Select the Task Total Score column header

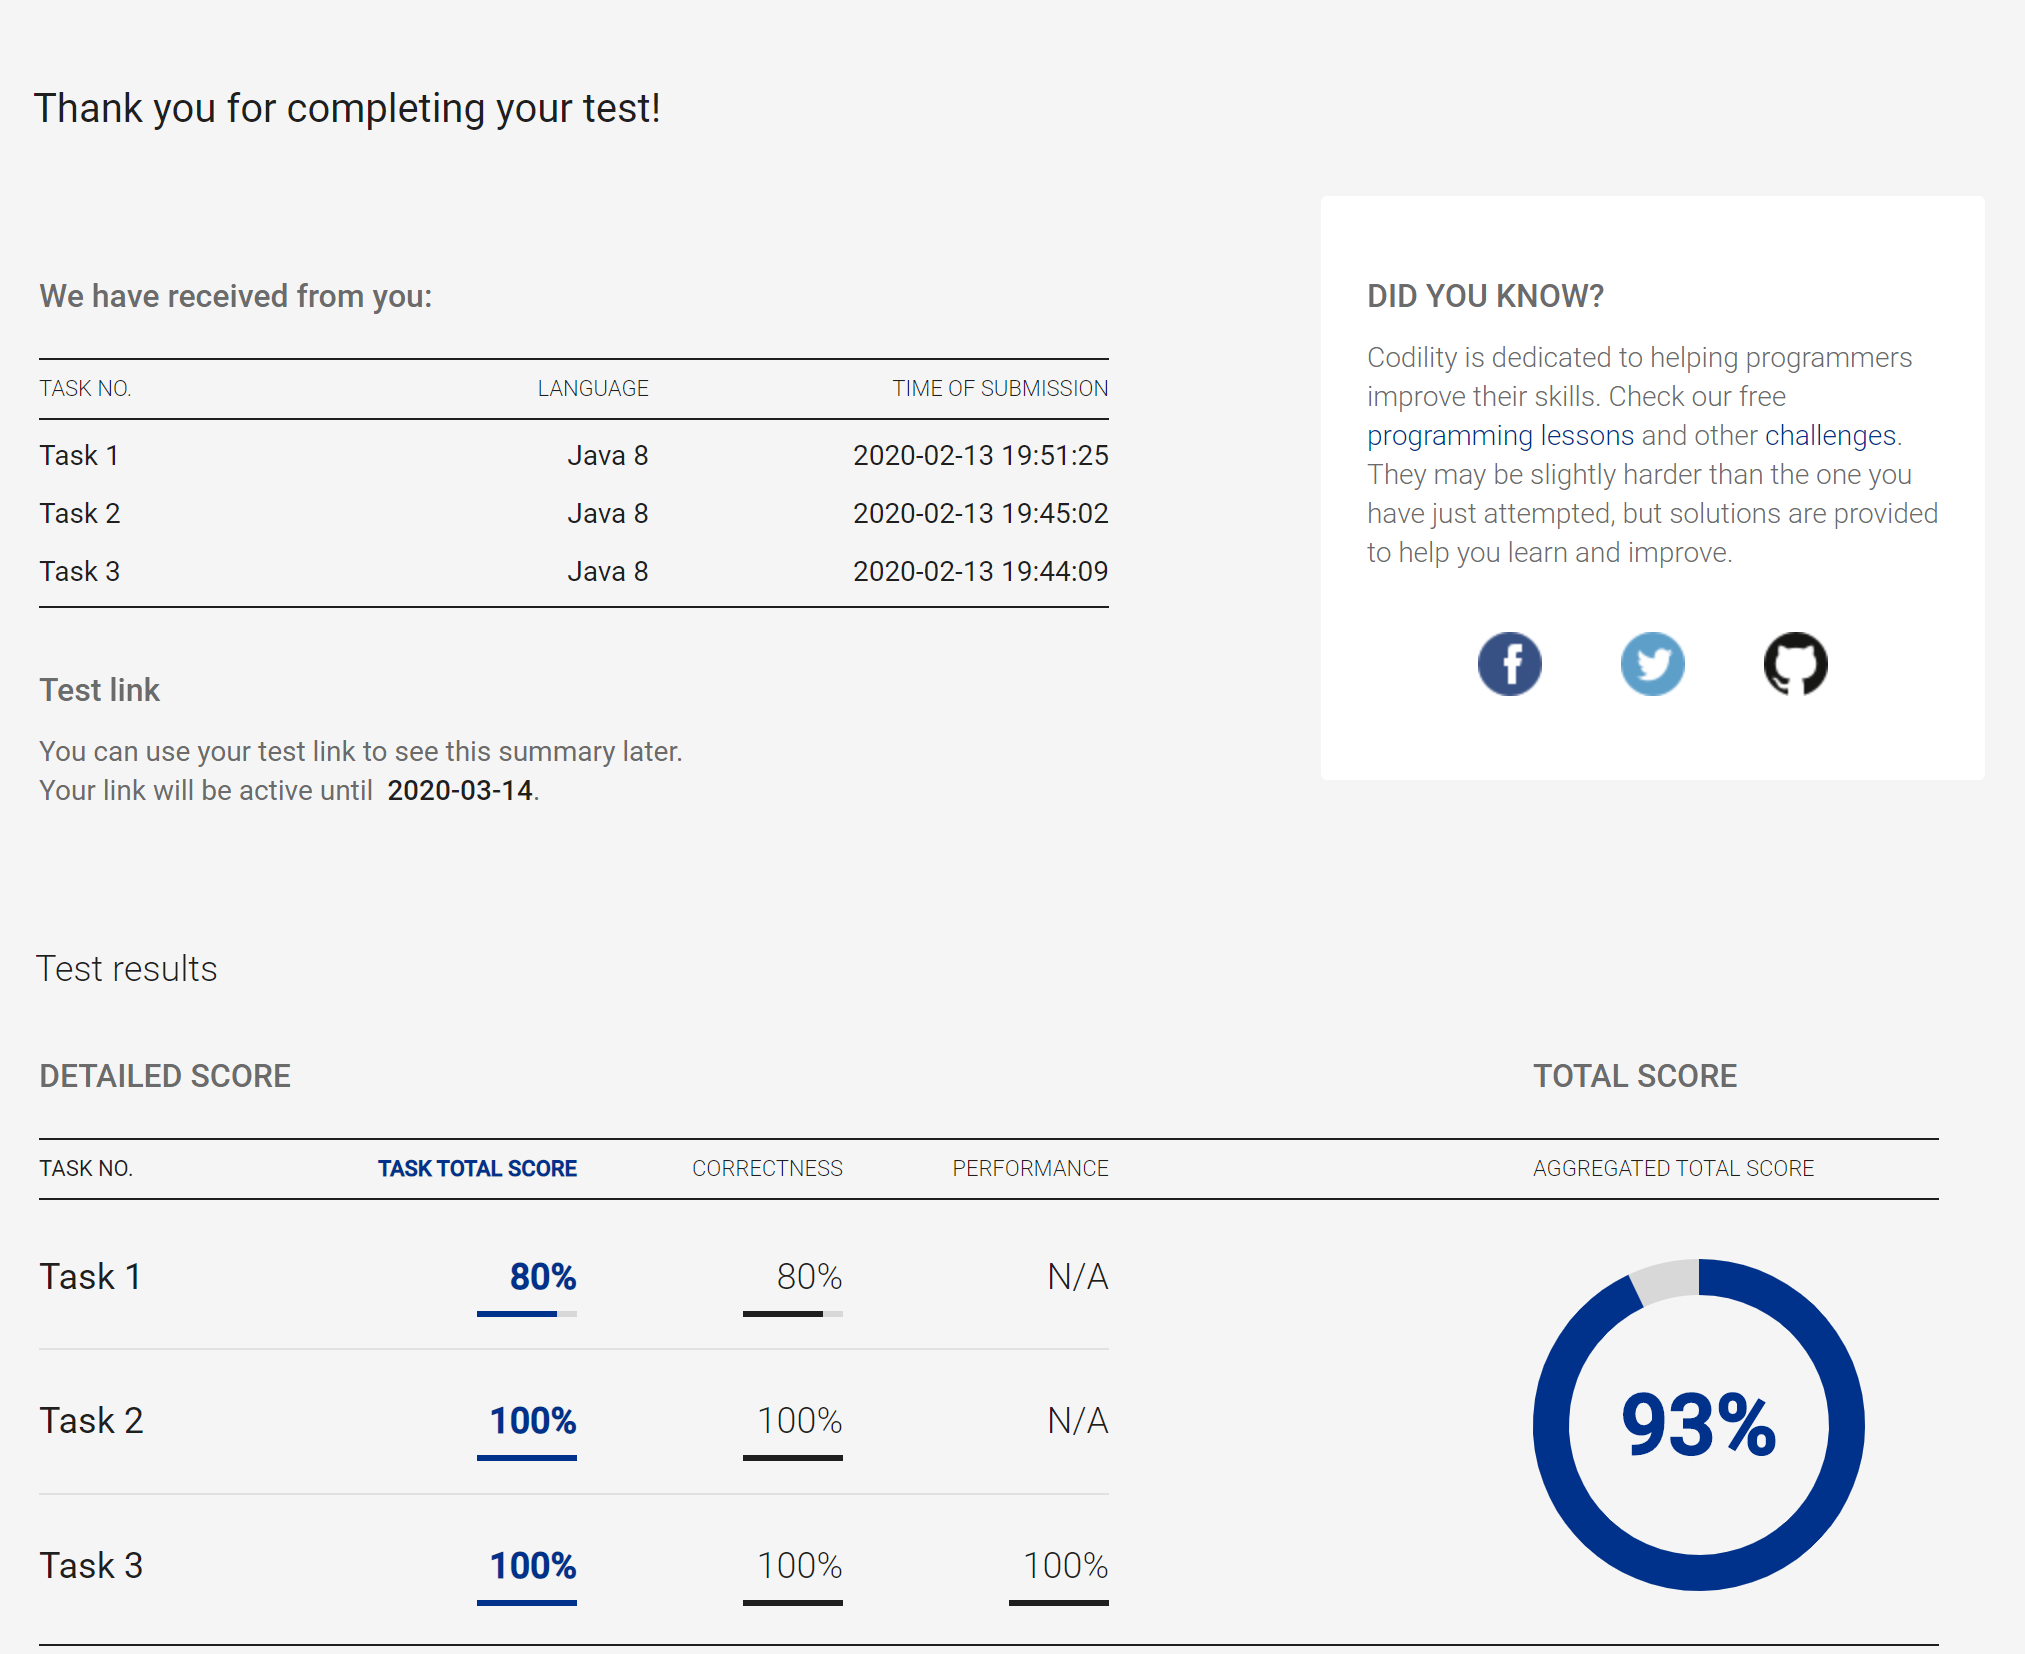coord(477,1168)
